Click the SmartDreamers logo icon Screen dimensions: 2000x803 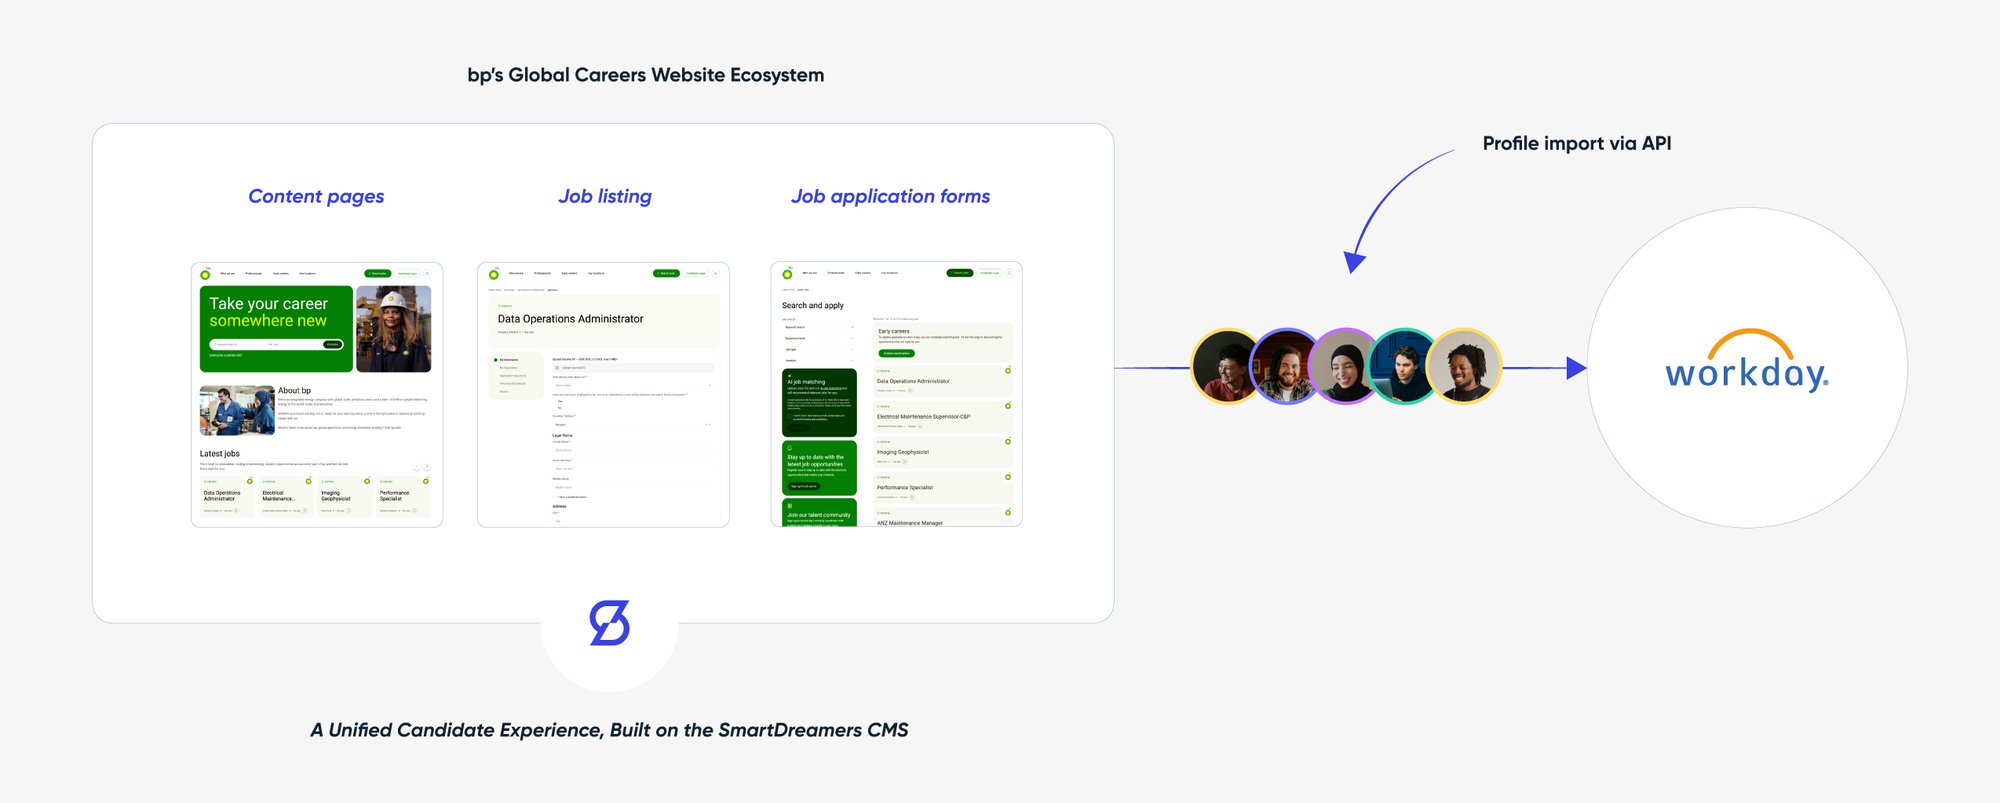[x=609, y=623]
